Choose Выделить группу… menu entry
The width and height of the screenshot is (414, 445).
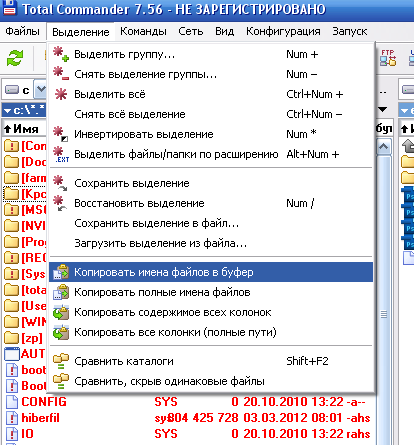click(x=211, y=54)
